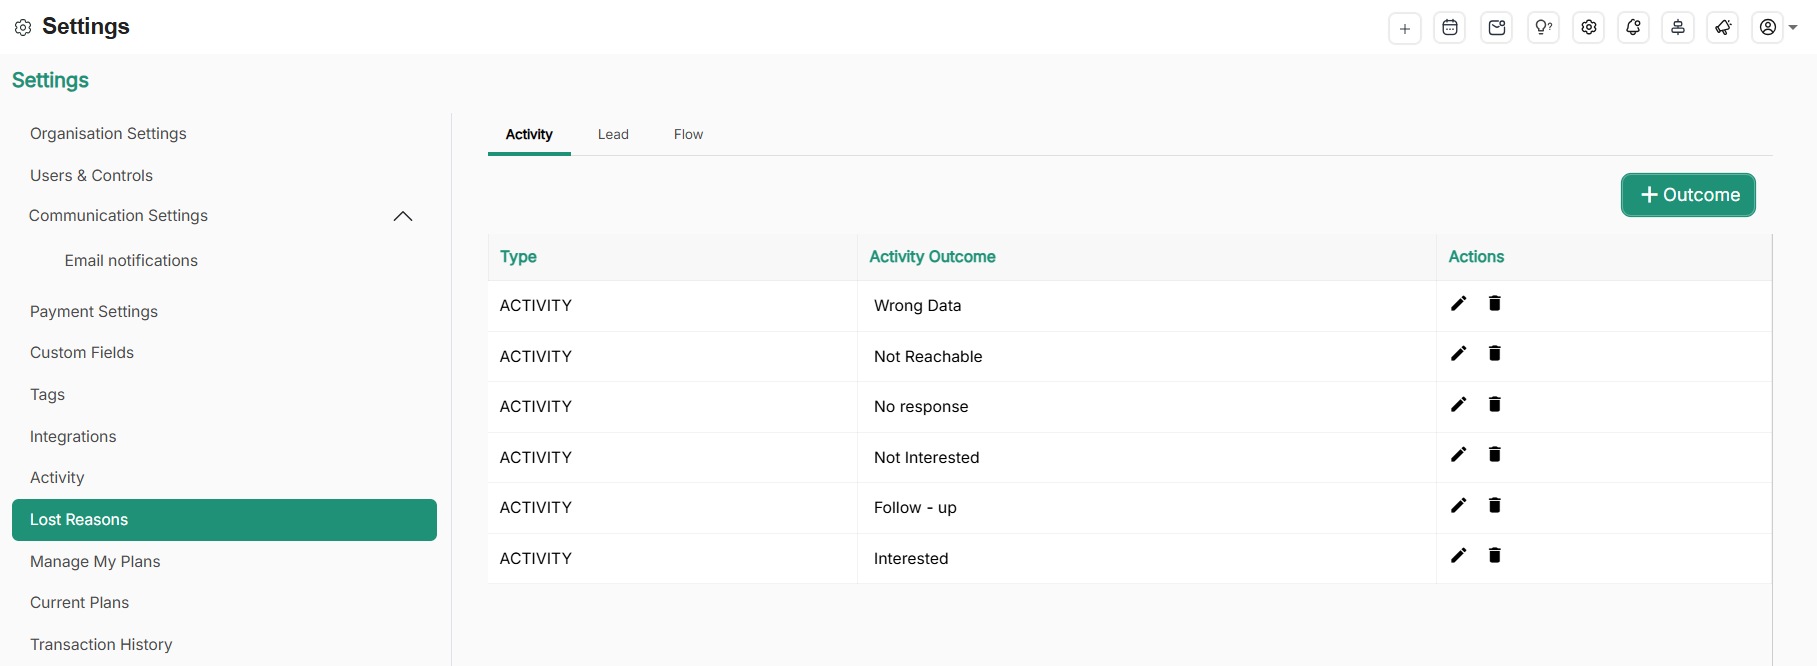Click the + Outcome button
1817x666 pixels.
point(1687,195)
